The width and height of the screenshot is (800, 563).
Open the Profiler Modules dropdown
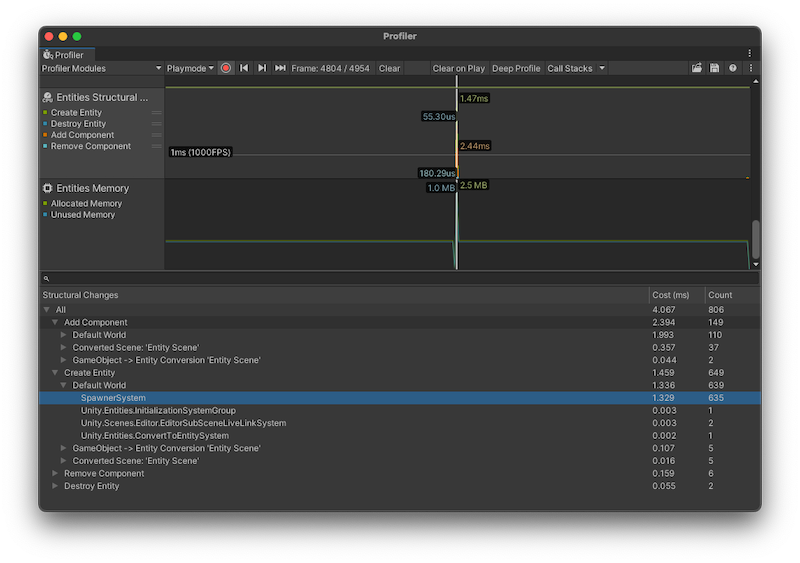point(101,68)
